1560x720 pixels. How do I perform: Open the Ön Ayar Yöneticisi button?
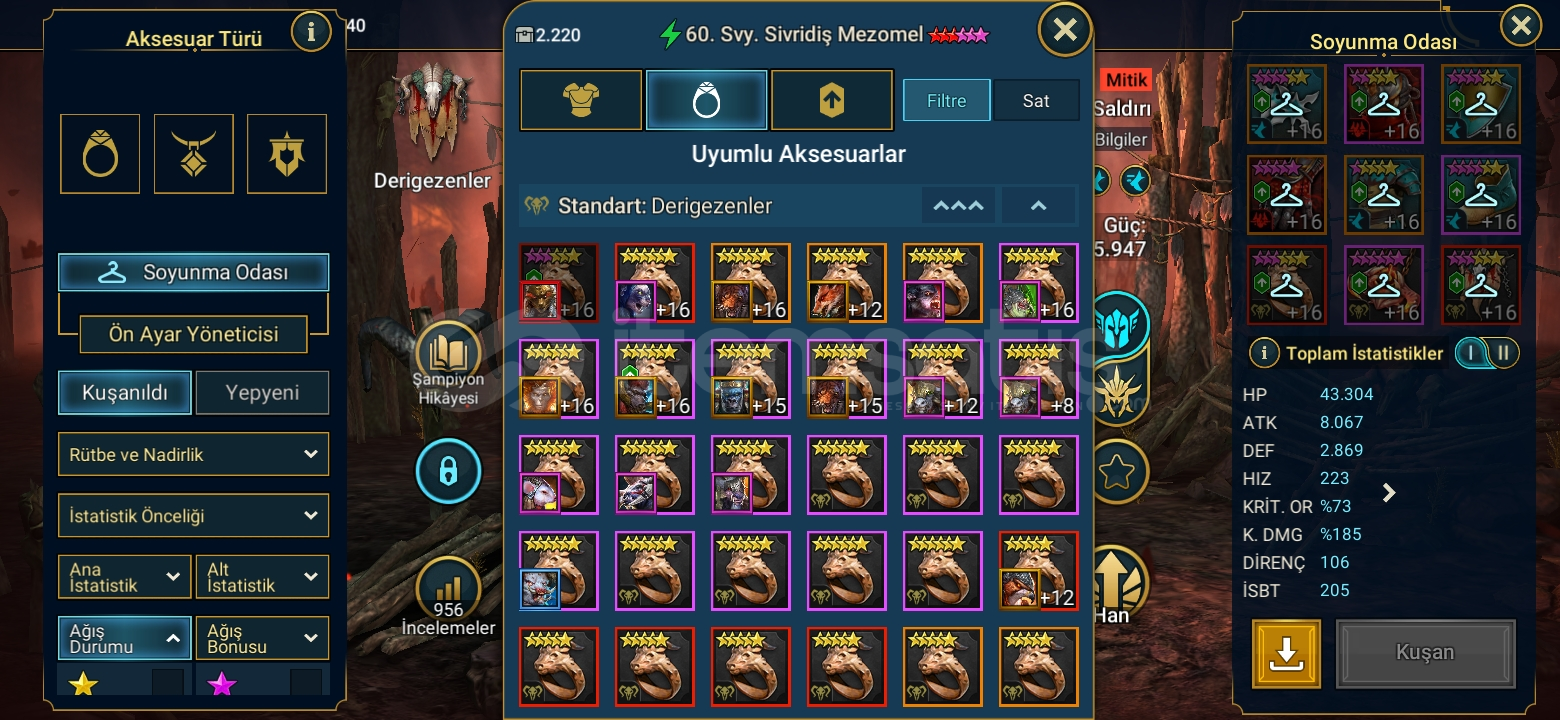[193, 334]
